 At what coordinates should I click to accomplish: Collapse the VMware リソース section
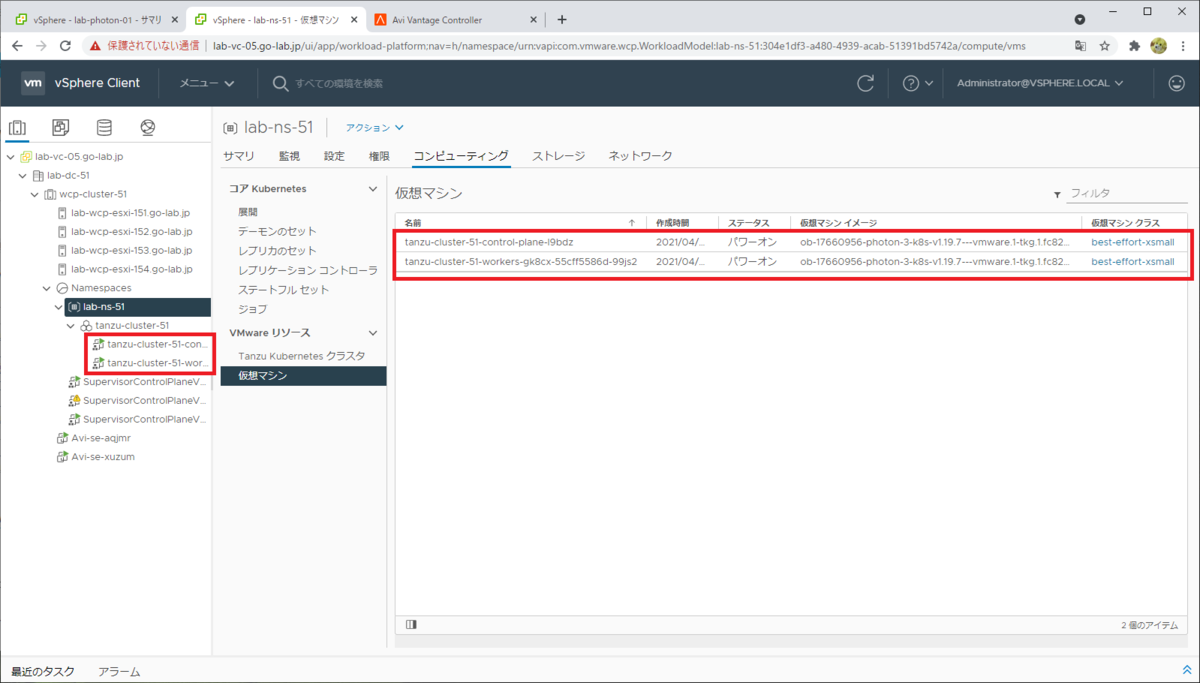pyautogui.click(x=373, y=333)
